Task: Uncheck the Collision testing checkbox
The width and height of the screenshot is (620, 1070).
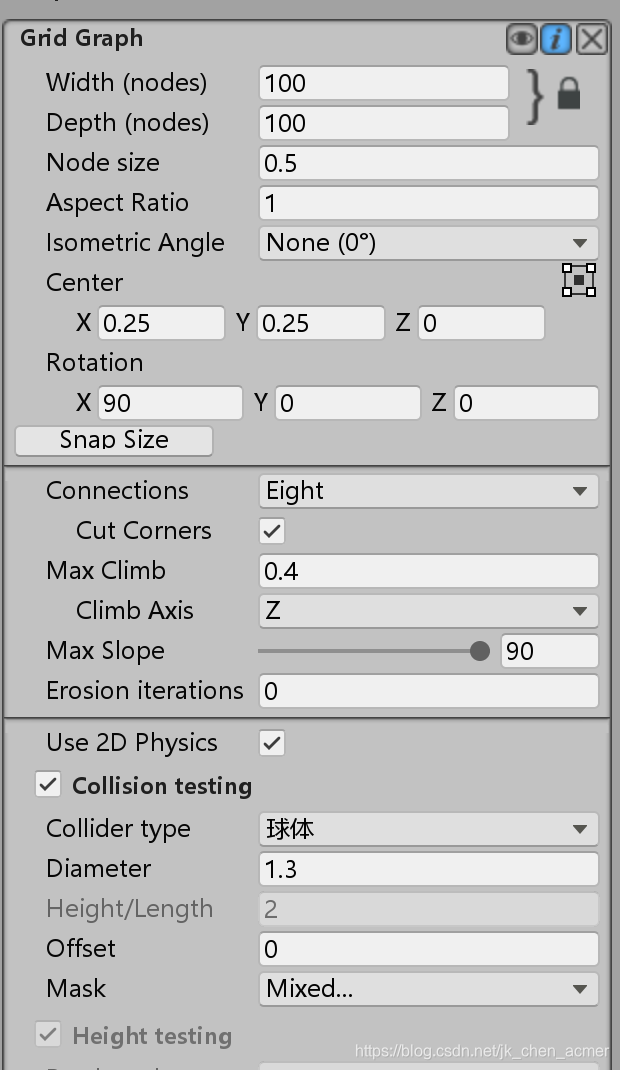Action: coord(47,785)
